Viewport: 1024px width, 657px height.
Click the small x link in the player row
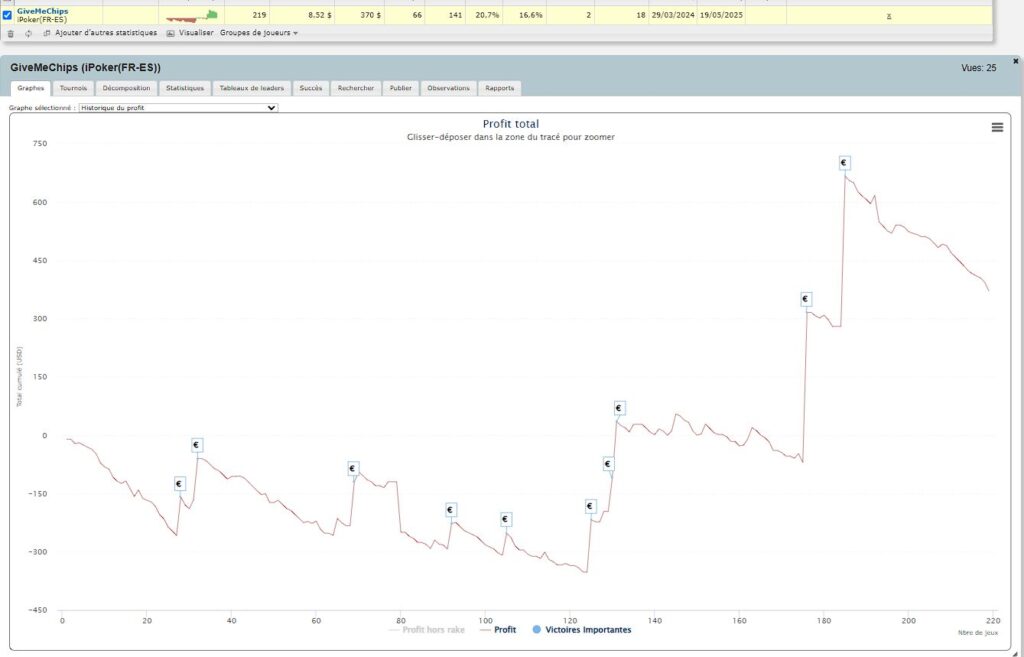pos(889,17)
